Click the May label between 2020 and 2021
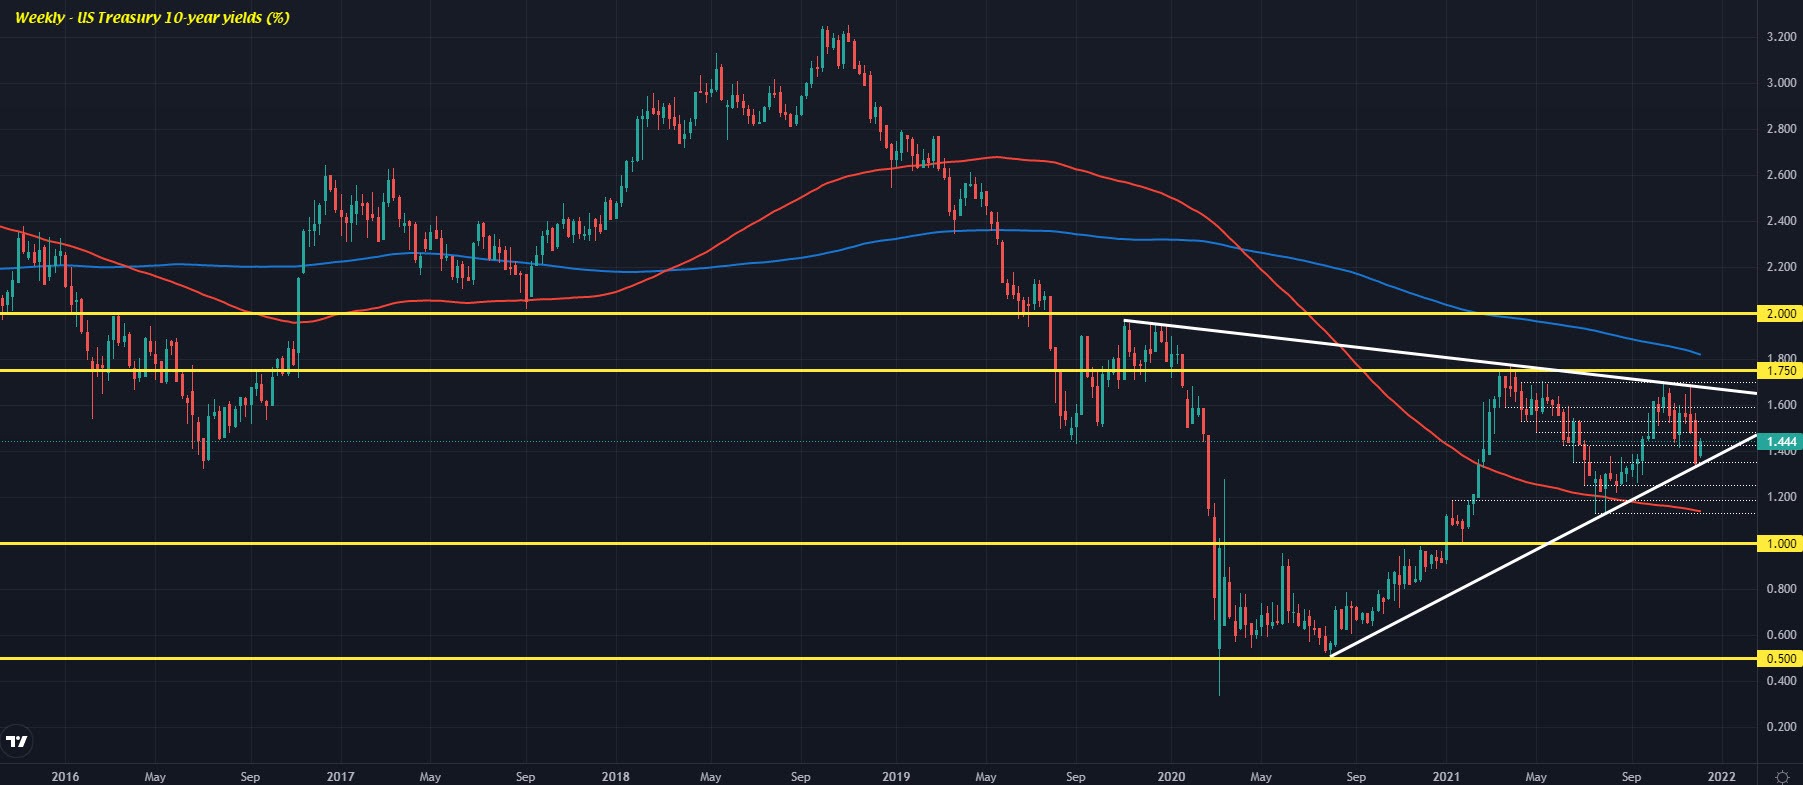This screenshot has width=1803, height=785. (1261, 776)
